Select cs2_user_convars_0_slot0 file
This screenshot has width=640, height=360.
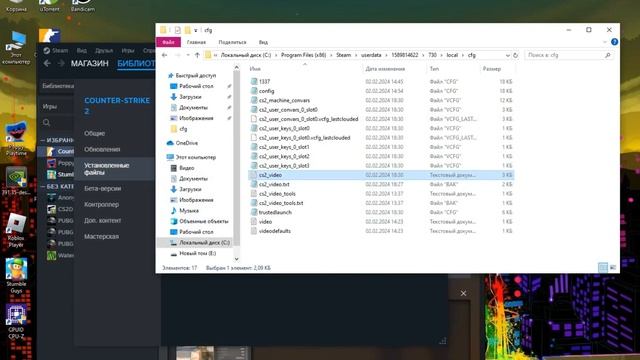(x=288, y=110)
